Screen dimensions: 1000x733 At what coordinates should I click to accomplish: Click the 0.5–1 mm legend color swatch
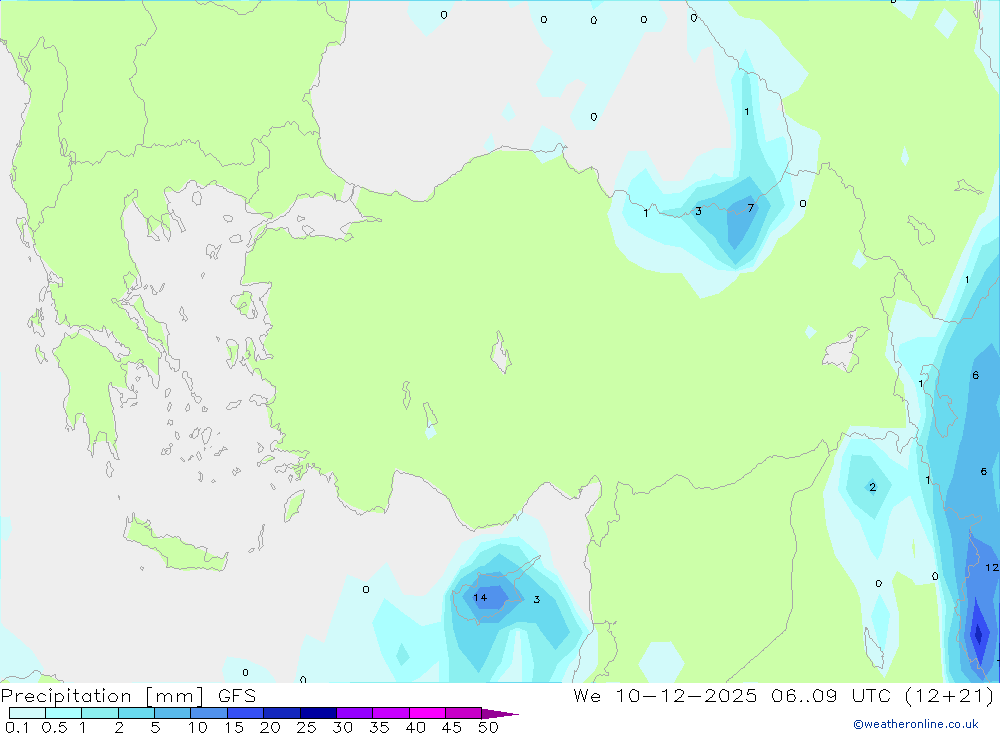(64, 713)
